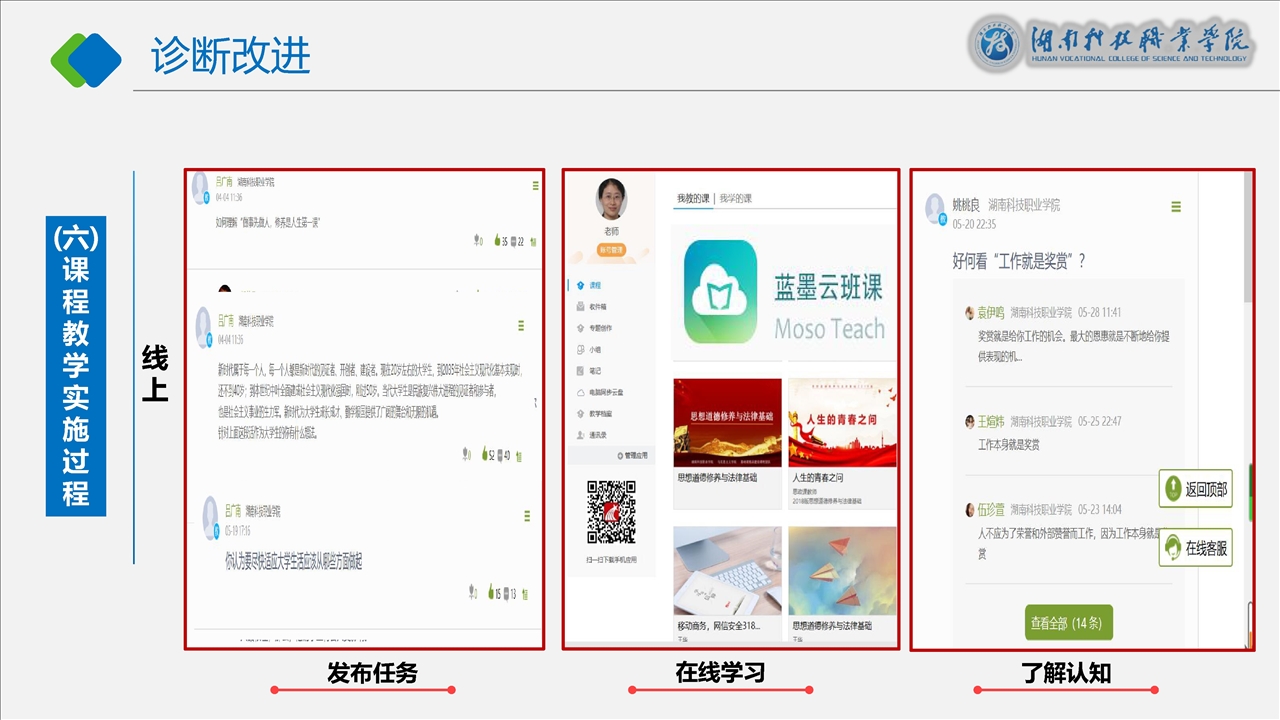Expand options menu on the 05-19 post
This screenshot has height=720, width=1280.
pos(527,515)
